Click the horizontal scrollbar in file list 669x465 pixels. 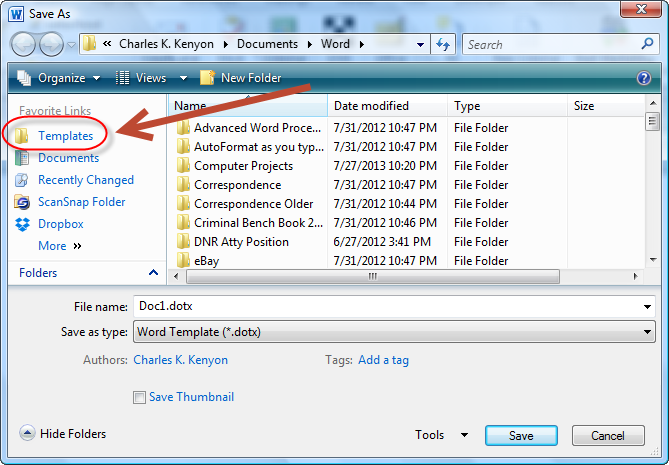click(373, 276)
